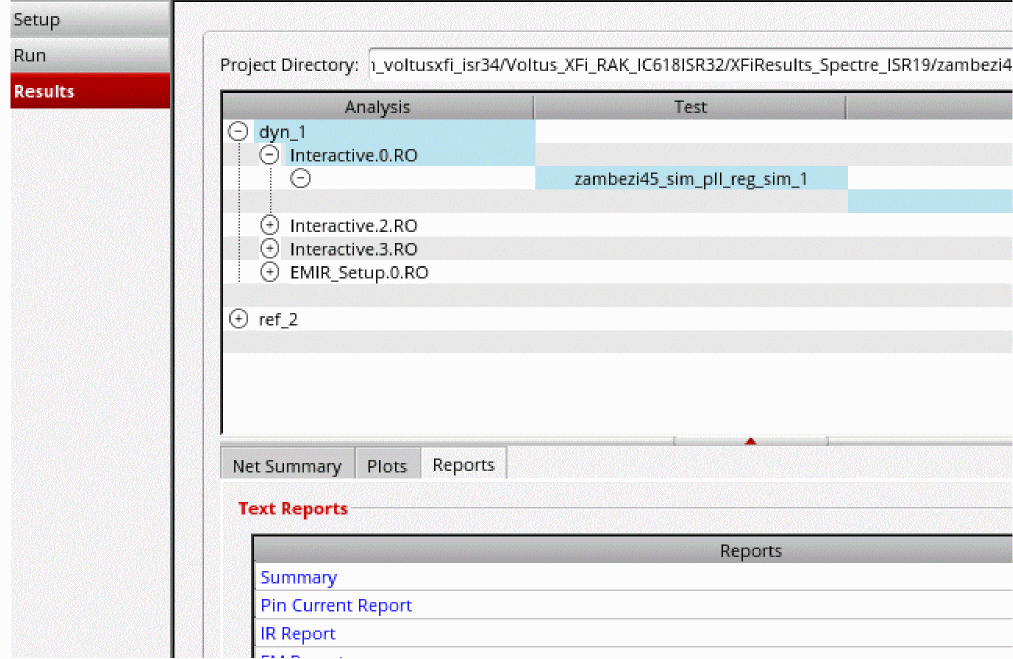Click the red arrow panel splitter handle

click(x=750, y=441)
